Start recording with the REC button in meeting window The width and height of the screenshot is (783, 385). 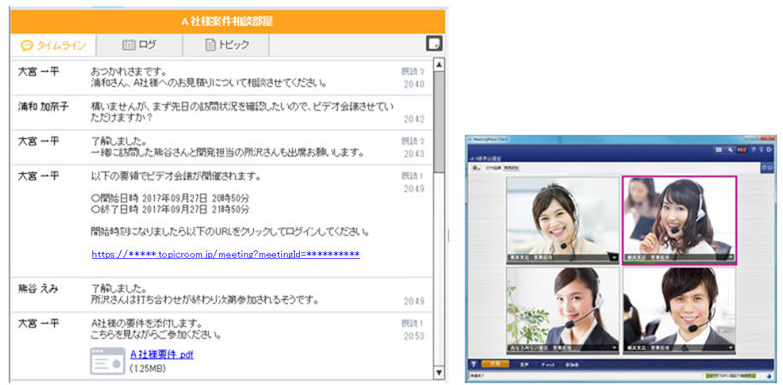tap(742, 150)
